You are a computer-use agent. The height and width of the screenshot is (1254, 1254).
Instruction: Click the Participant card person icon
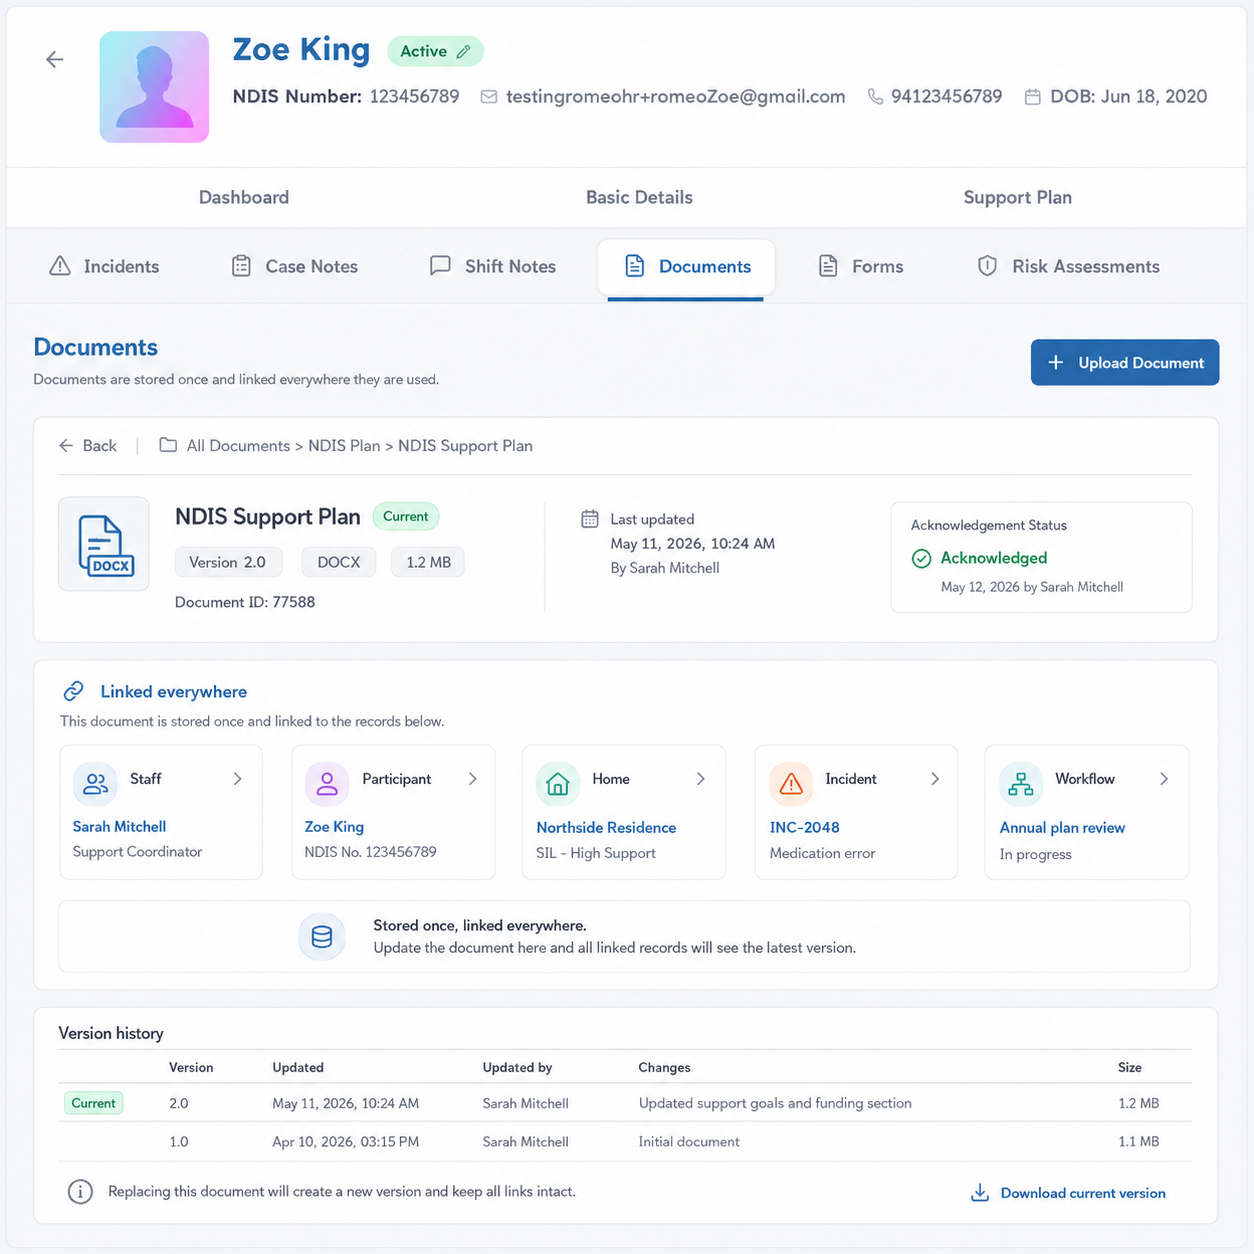pyautogui.click(x=327, y=783)
